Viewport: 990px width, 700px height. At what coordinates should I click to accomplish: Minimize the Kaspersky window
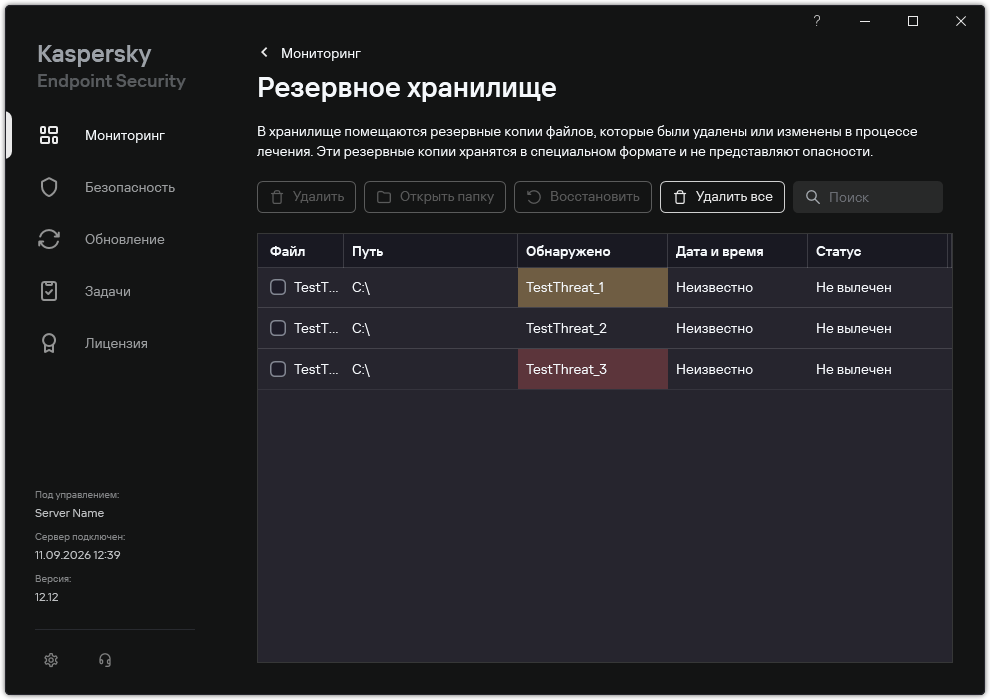(865, 21)
